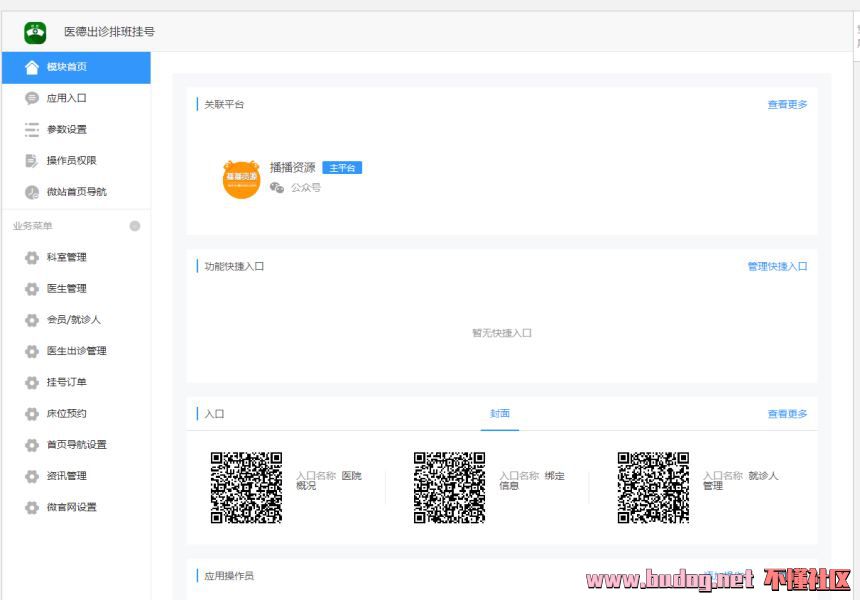Viewport: 860px width, 600px height.
Task: Go to 资讯管理 in business menu
Action: (x=76, y=476)
